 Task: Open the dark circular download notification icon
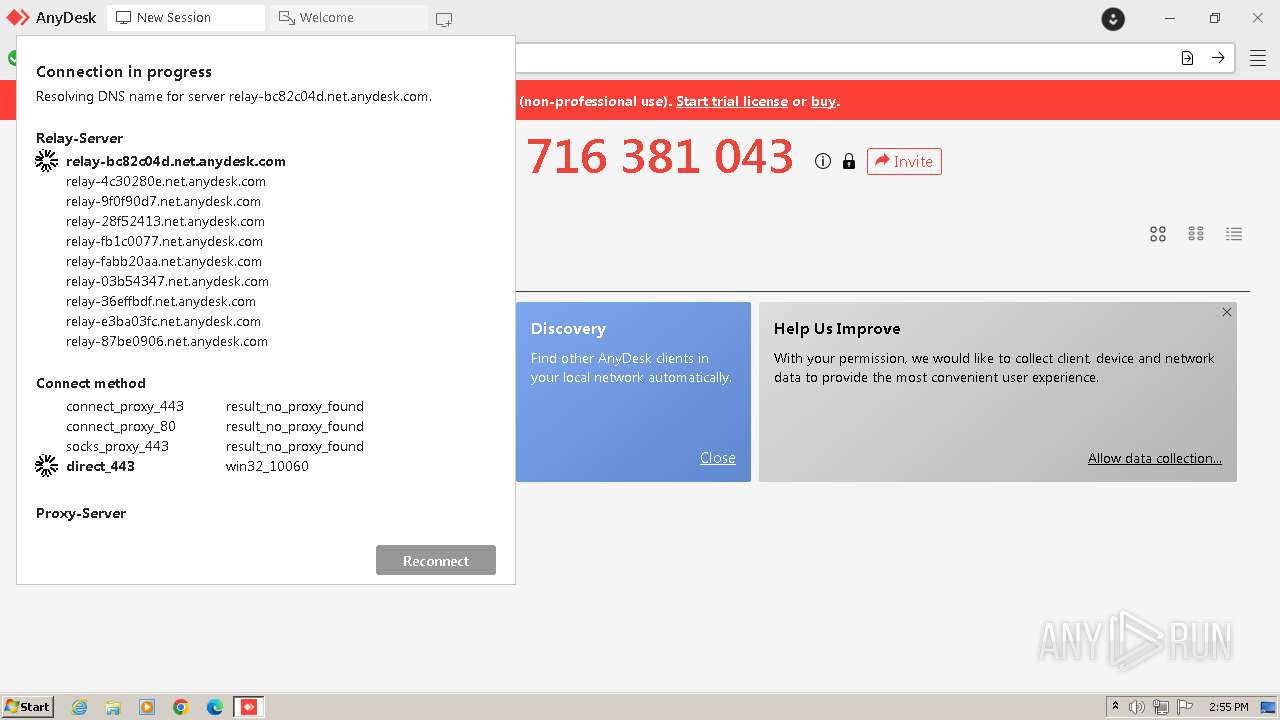pyautogui.click(x=1113, y=18)
